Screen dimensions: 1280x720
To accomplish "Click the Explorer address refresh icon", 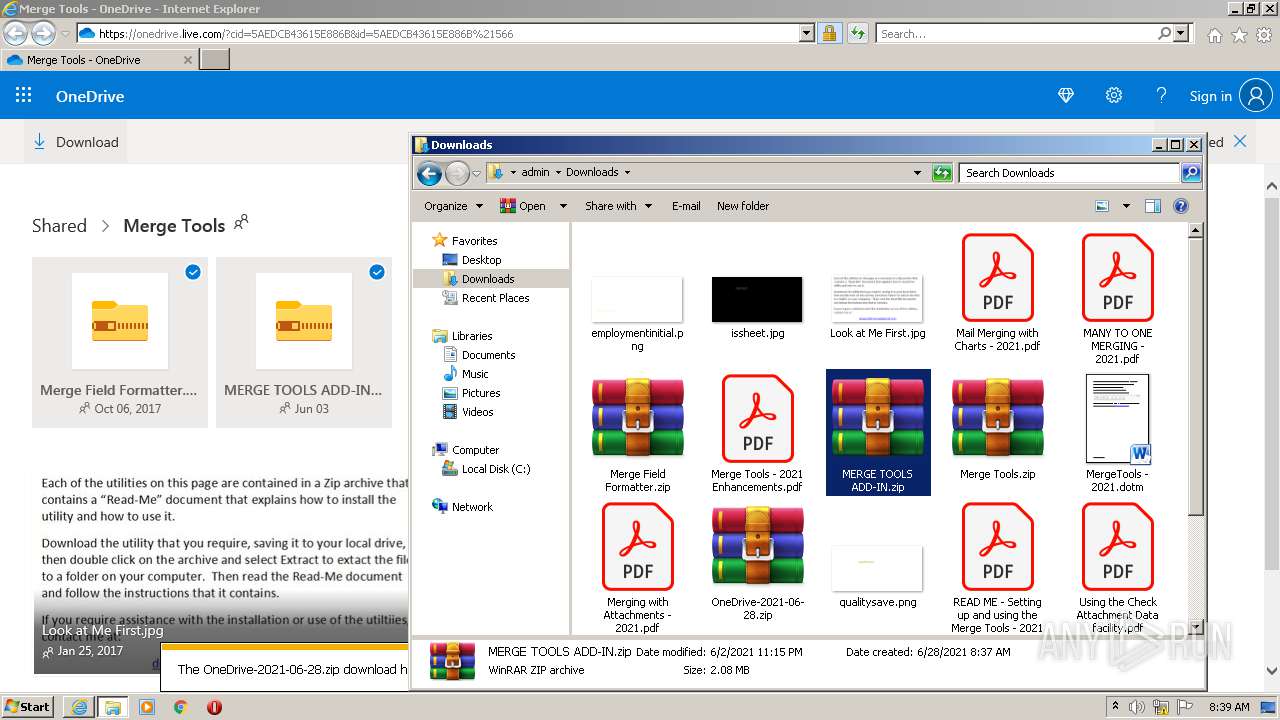I will coord(942,173).
